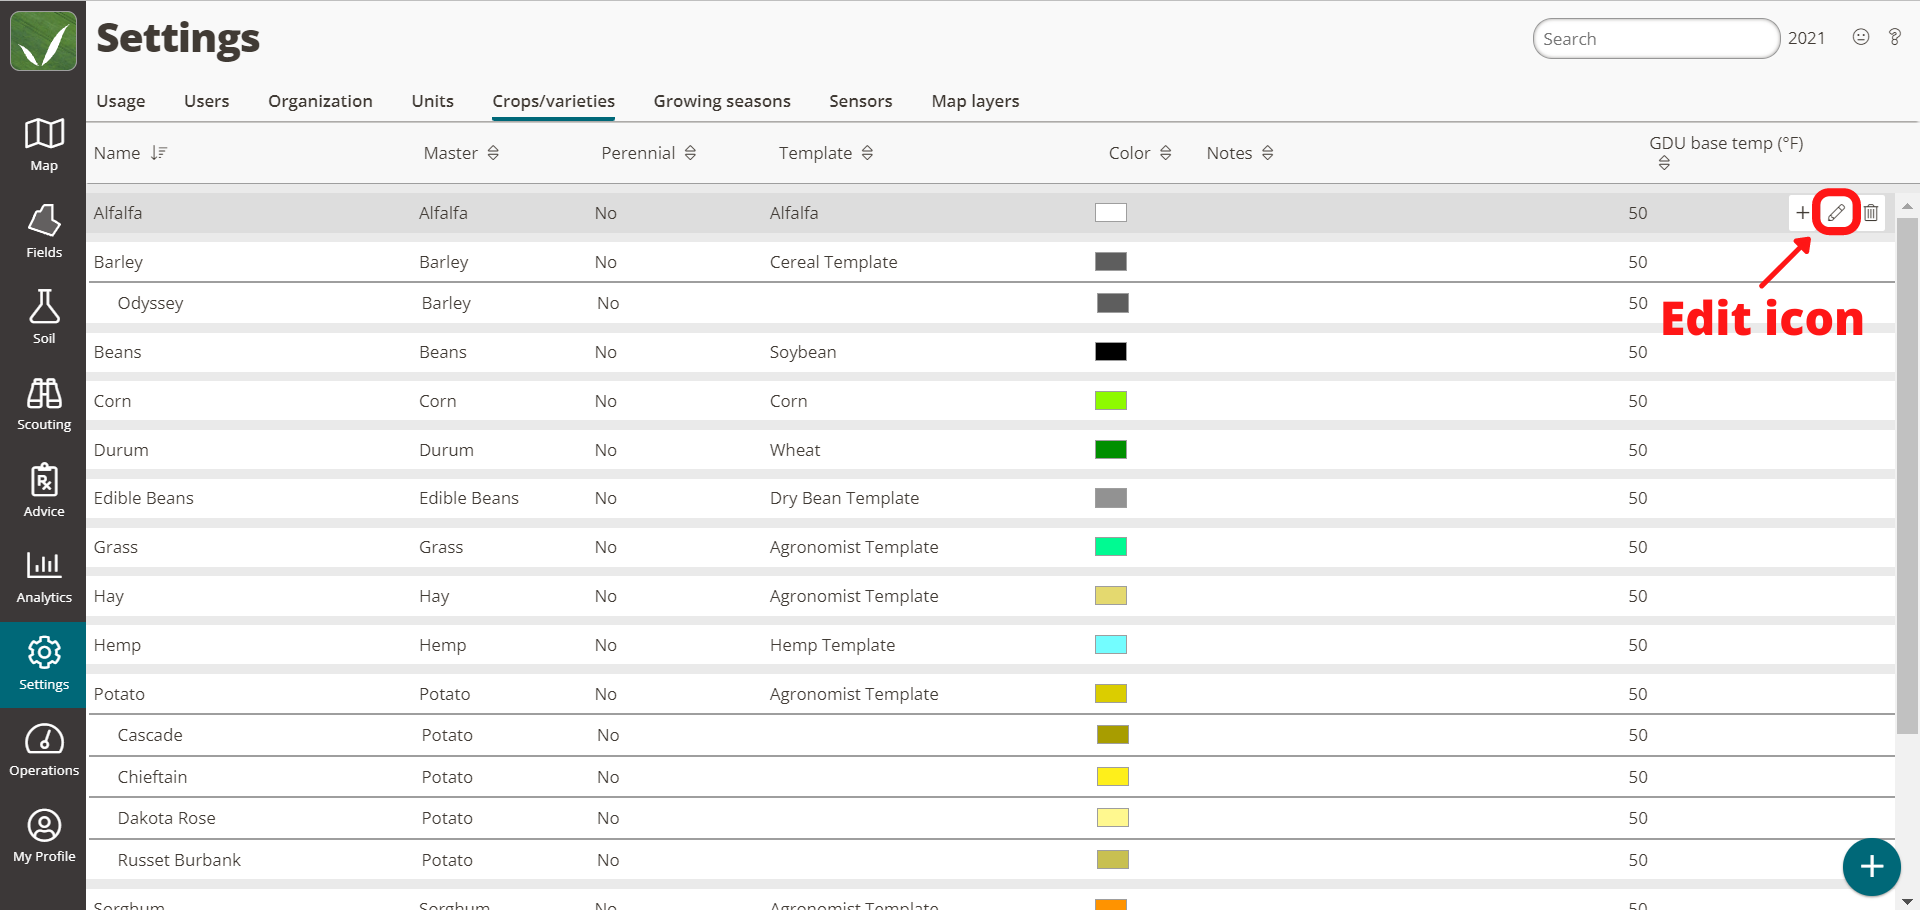
Task: Sort by the Template column
Action: point(867,153)
